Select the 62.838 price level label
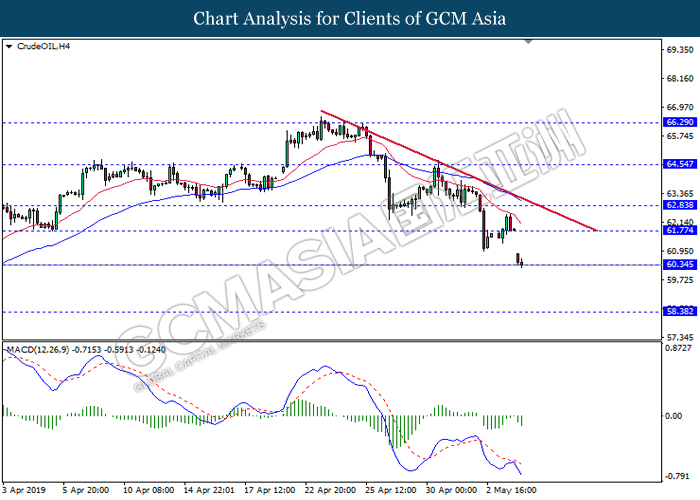 tap(680, 205)
